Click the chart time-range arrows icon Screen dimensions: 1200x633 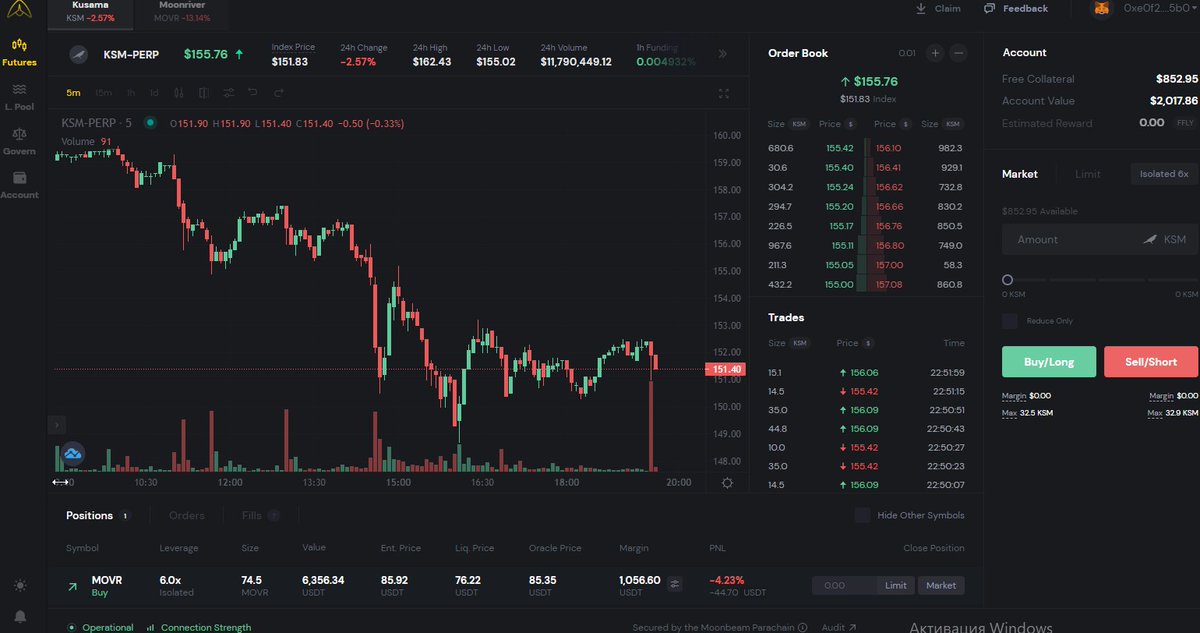(x=60, y=482)
